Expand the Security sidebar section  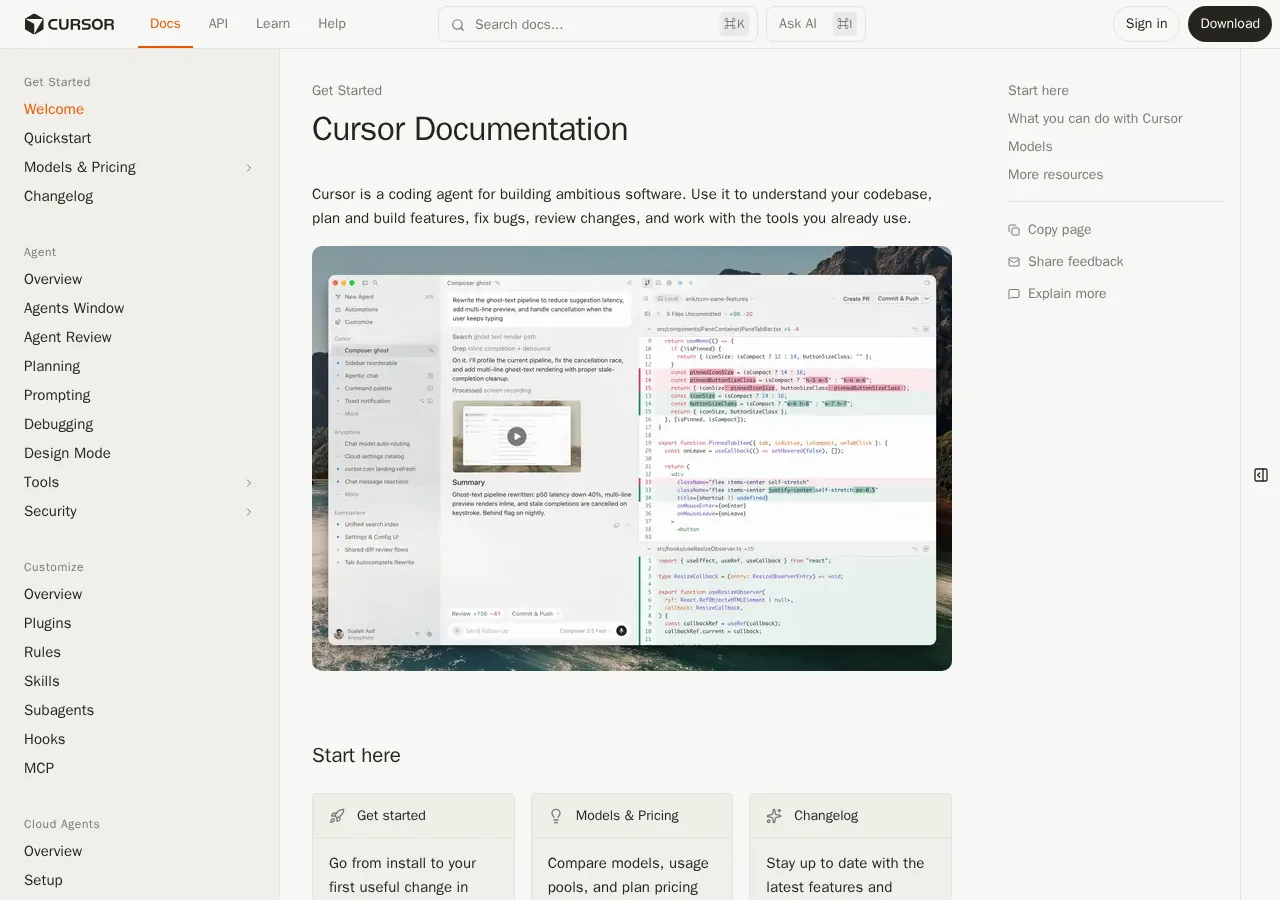click(249, 512)
